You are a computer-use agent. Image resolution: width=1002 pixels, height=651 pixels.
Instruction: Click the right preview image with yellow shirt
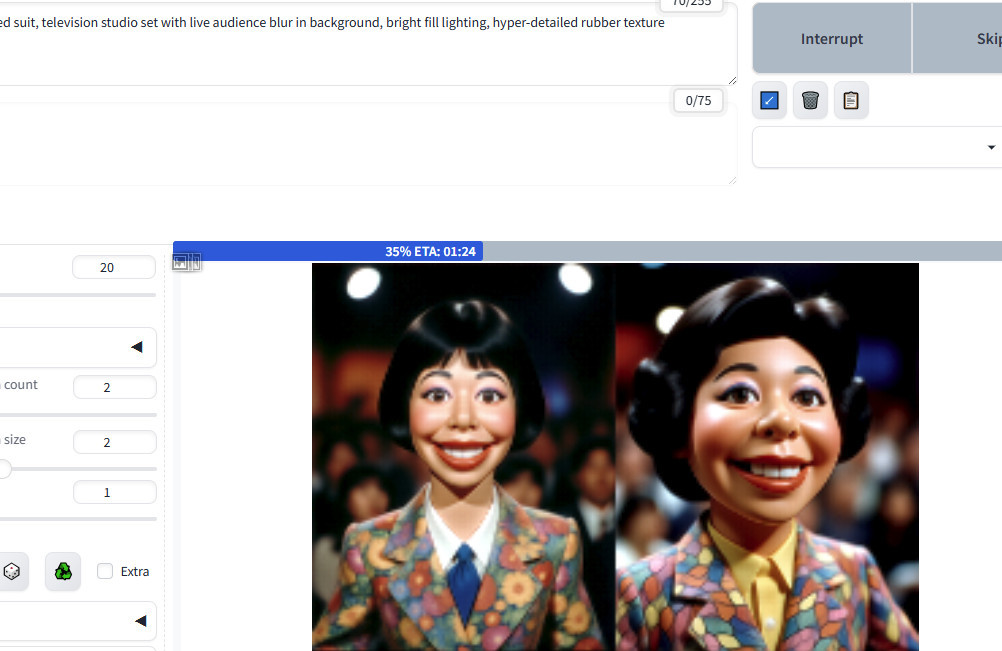pos(767,457)
